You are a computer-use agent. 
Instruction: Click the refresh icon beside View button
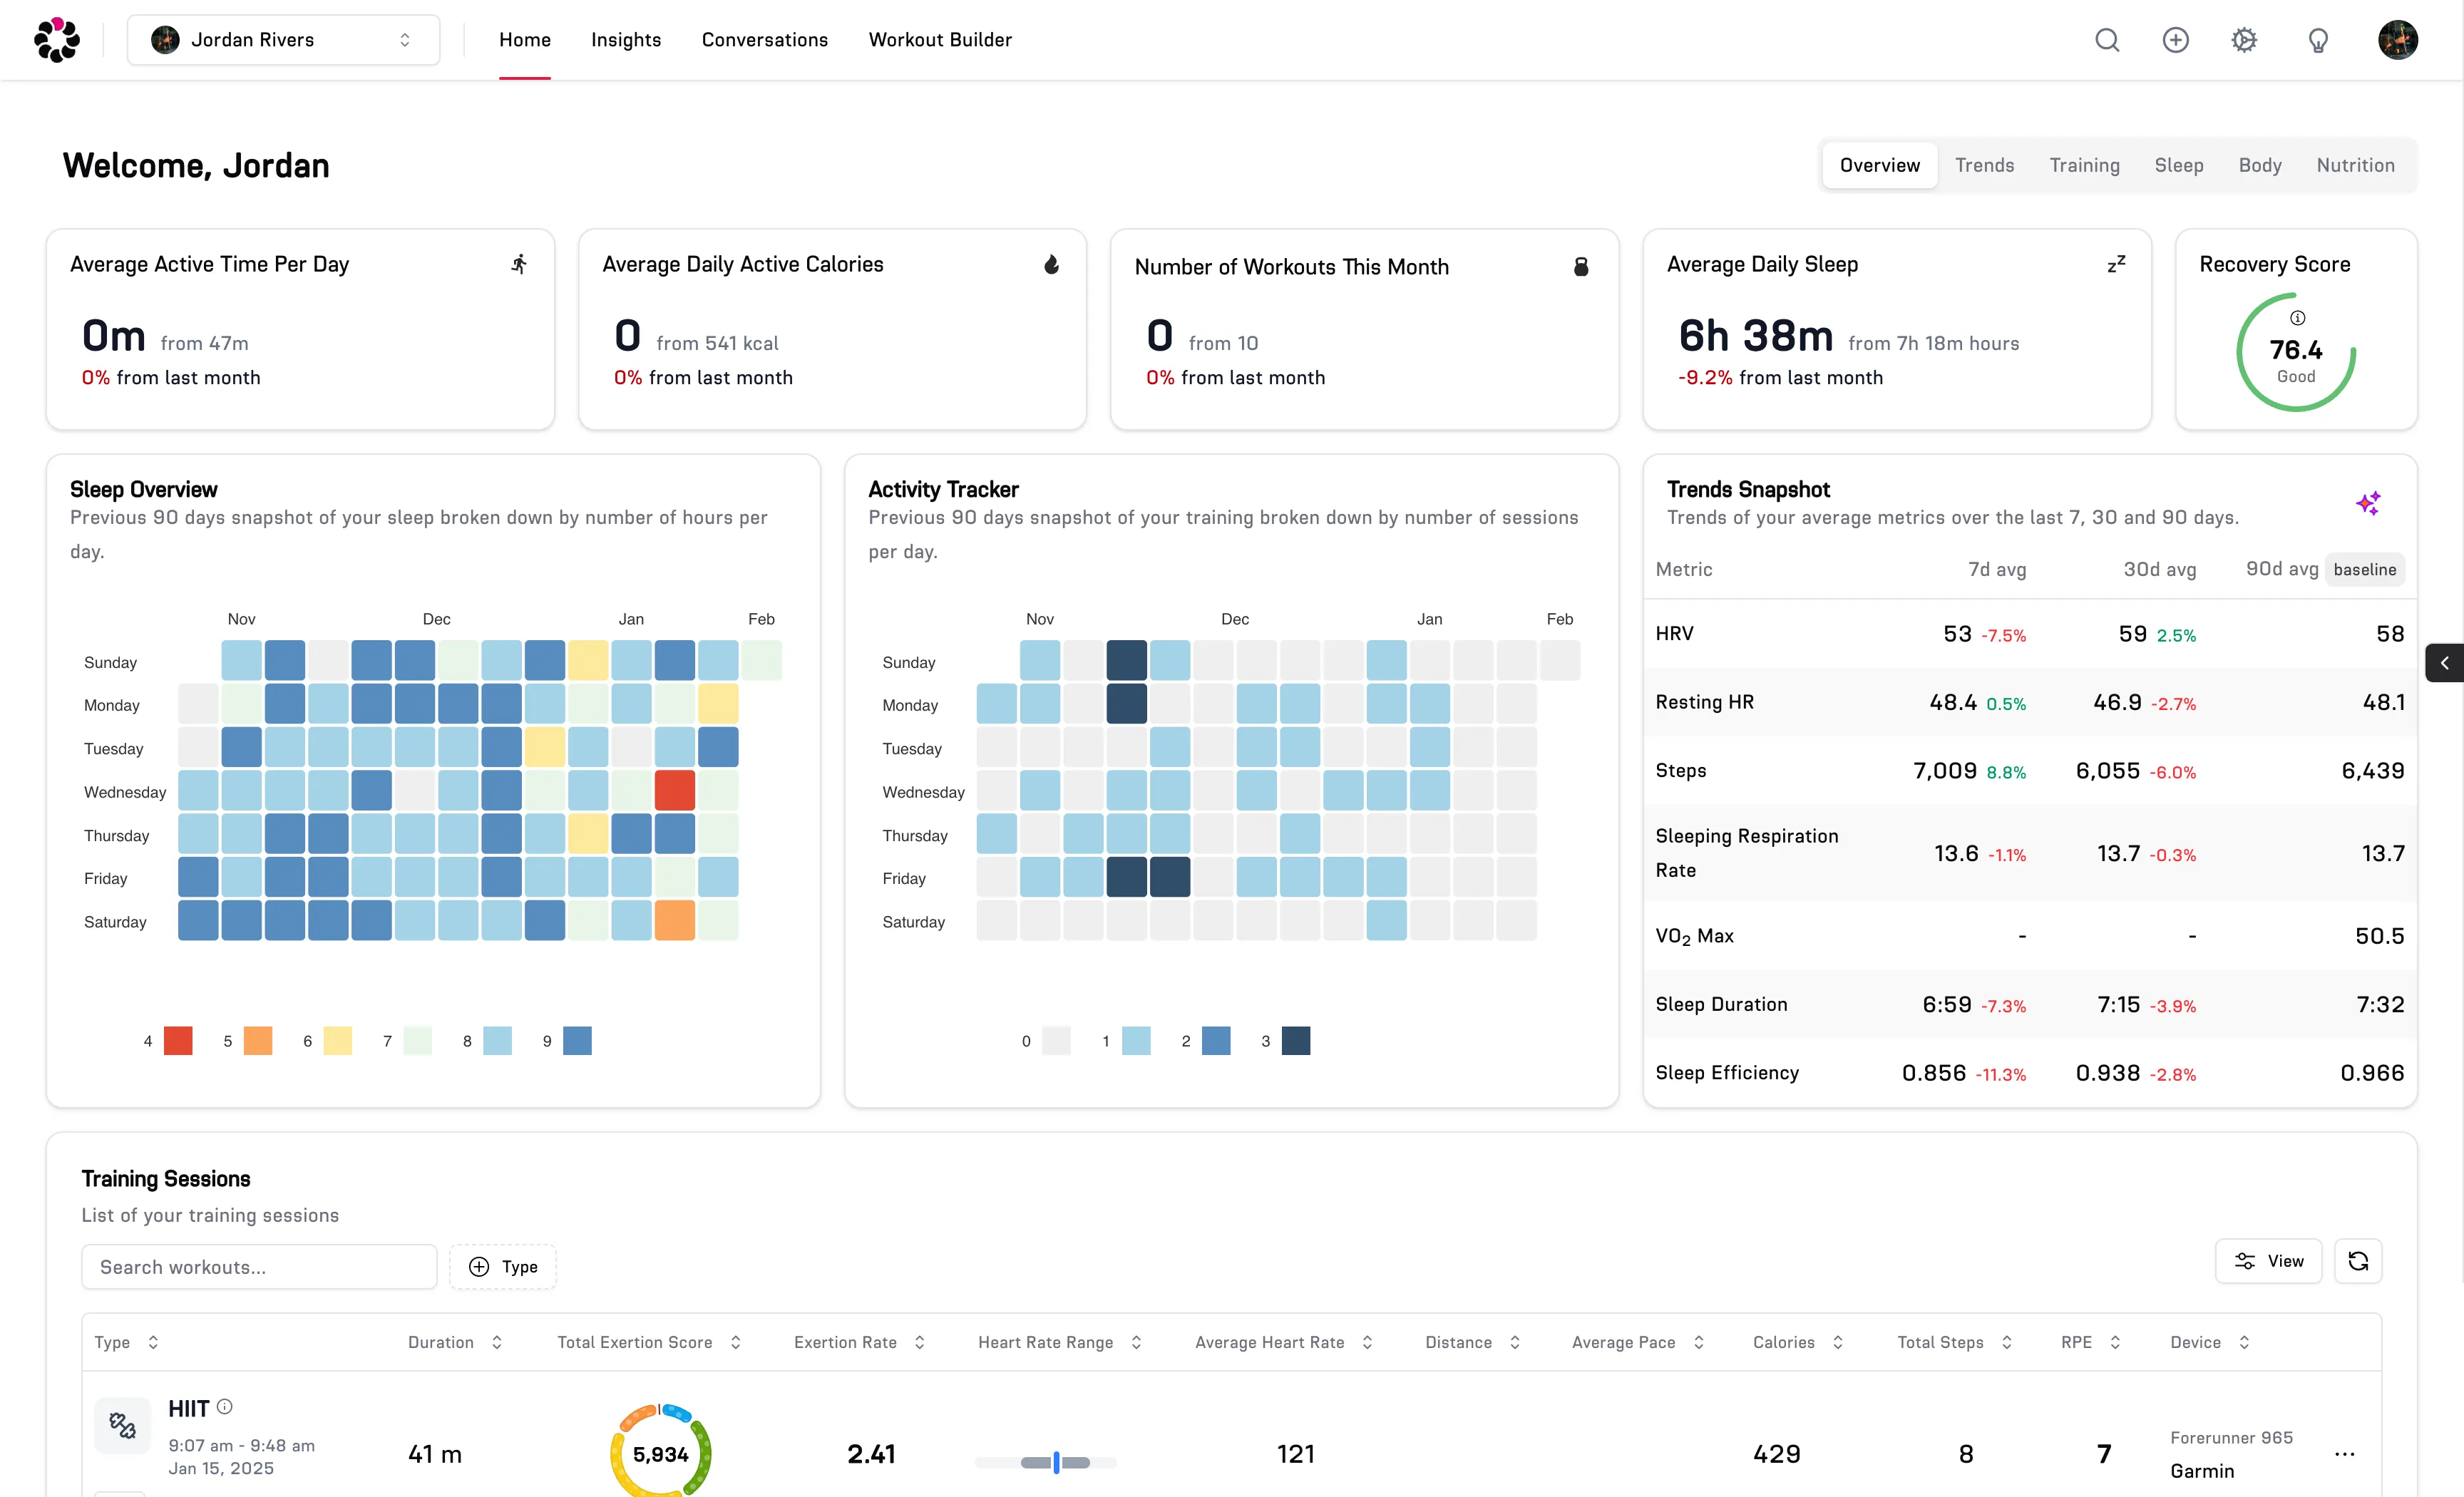[x=2357, y=1261]
